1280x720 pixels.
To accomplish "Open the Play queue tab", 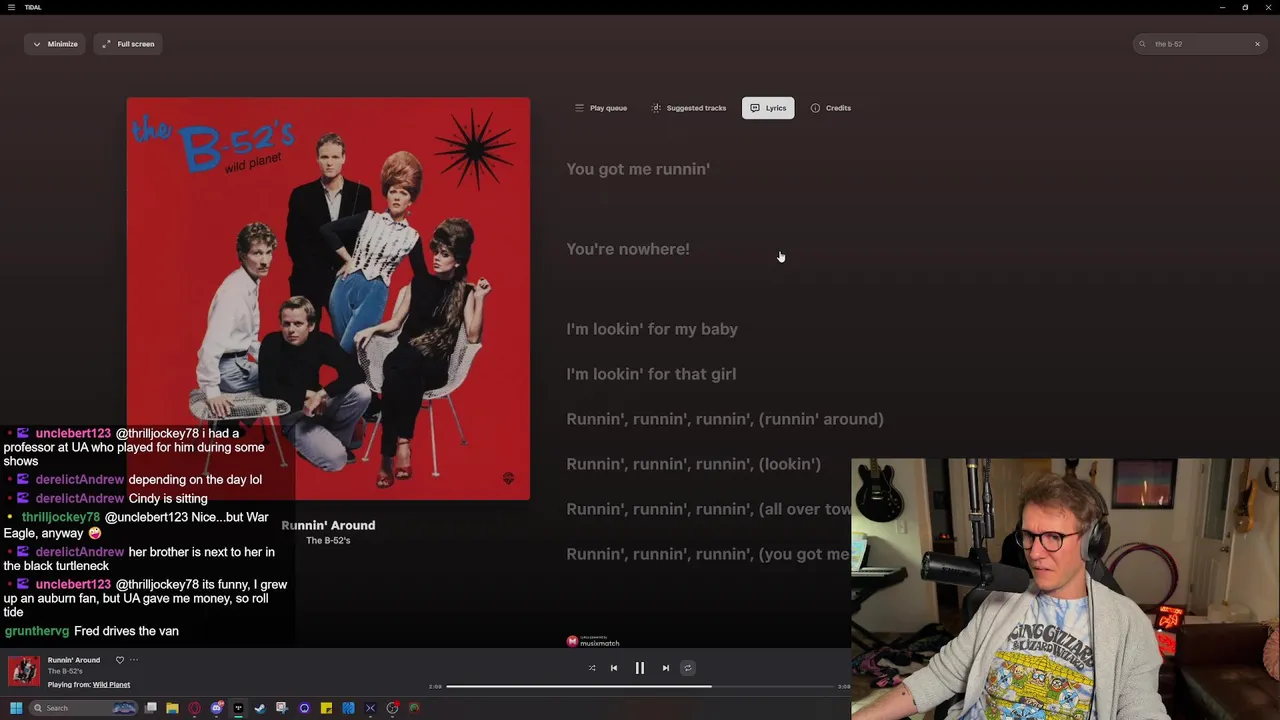I will (x=600, y=108).
